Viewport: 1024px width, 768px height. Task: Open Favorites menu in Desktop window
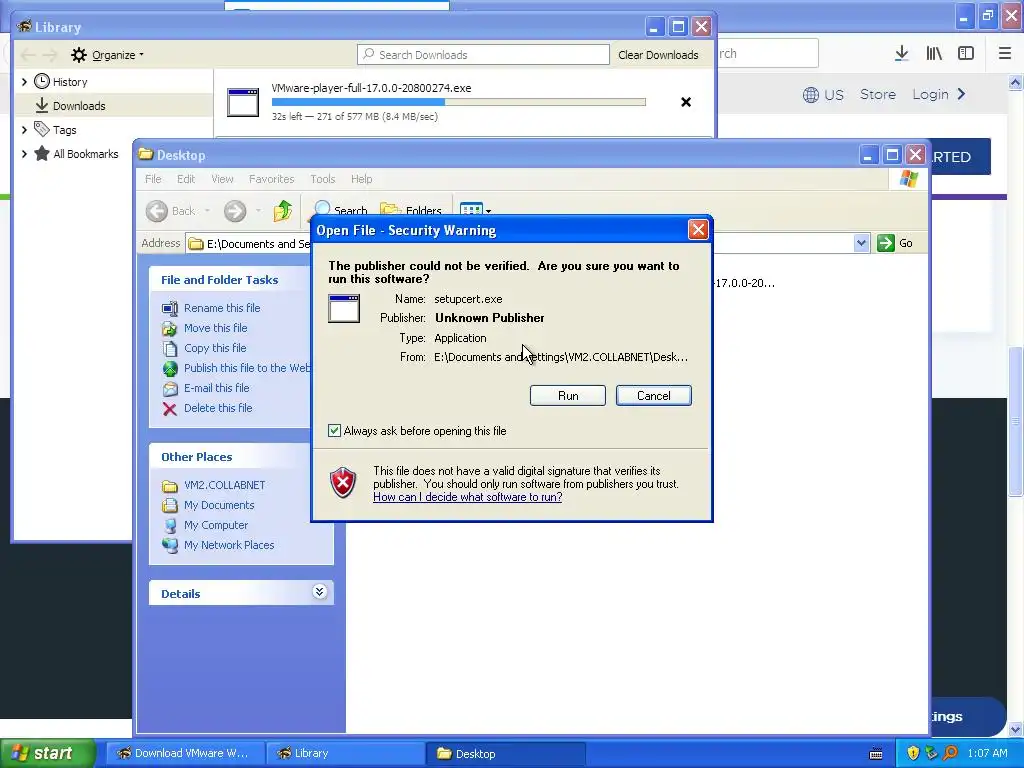pos(271,179)
